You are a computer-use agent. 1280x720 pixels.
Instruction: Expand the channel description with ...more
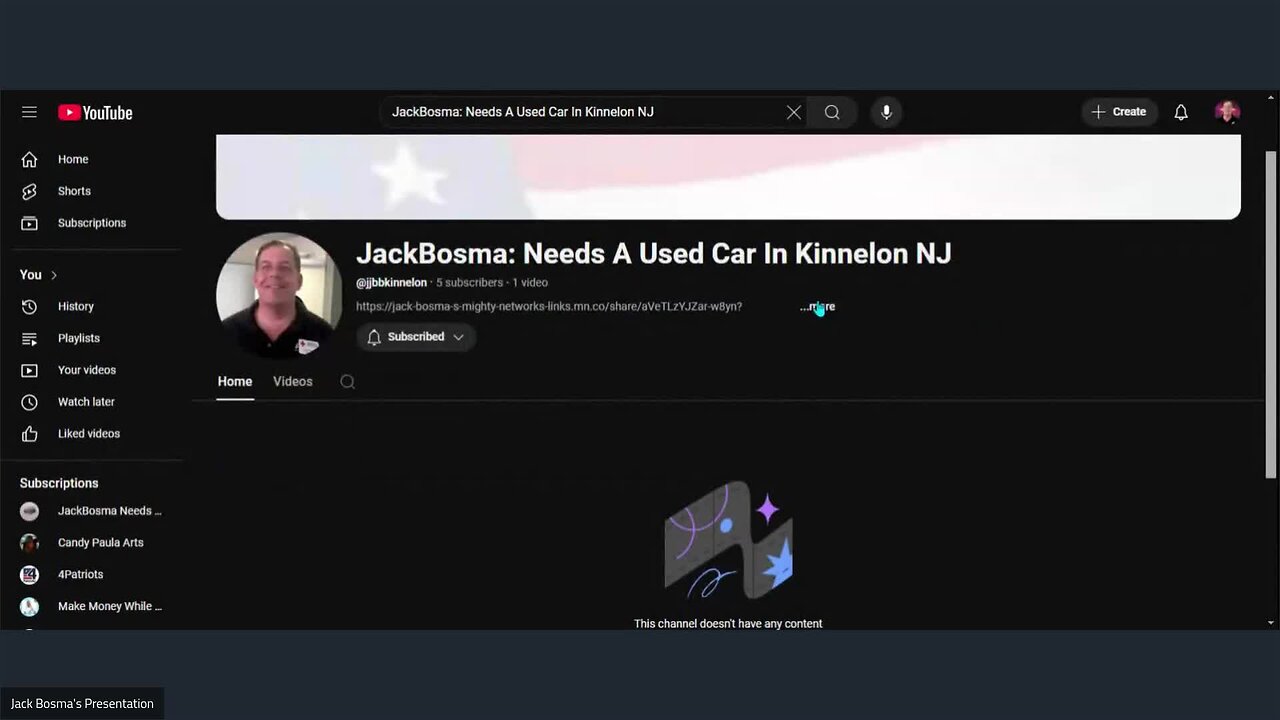pyautogui.click(x=818, y=307)
